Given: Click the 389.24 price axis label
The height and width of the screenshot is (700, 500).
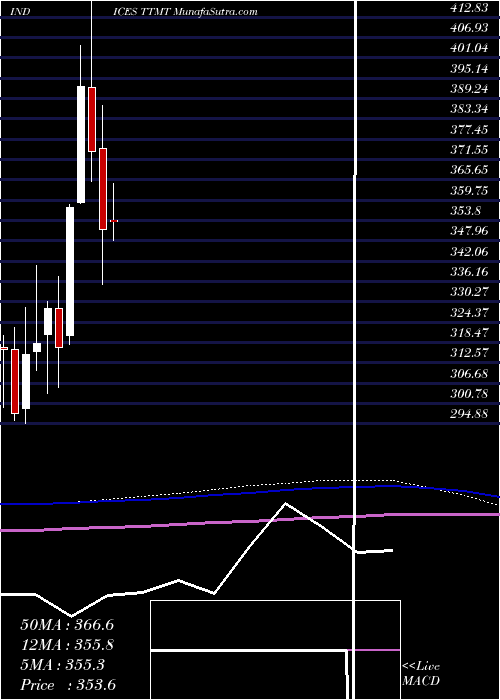Looking at the screenshot, I should (468, 89).
